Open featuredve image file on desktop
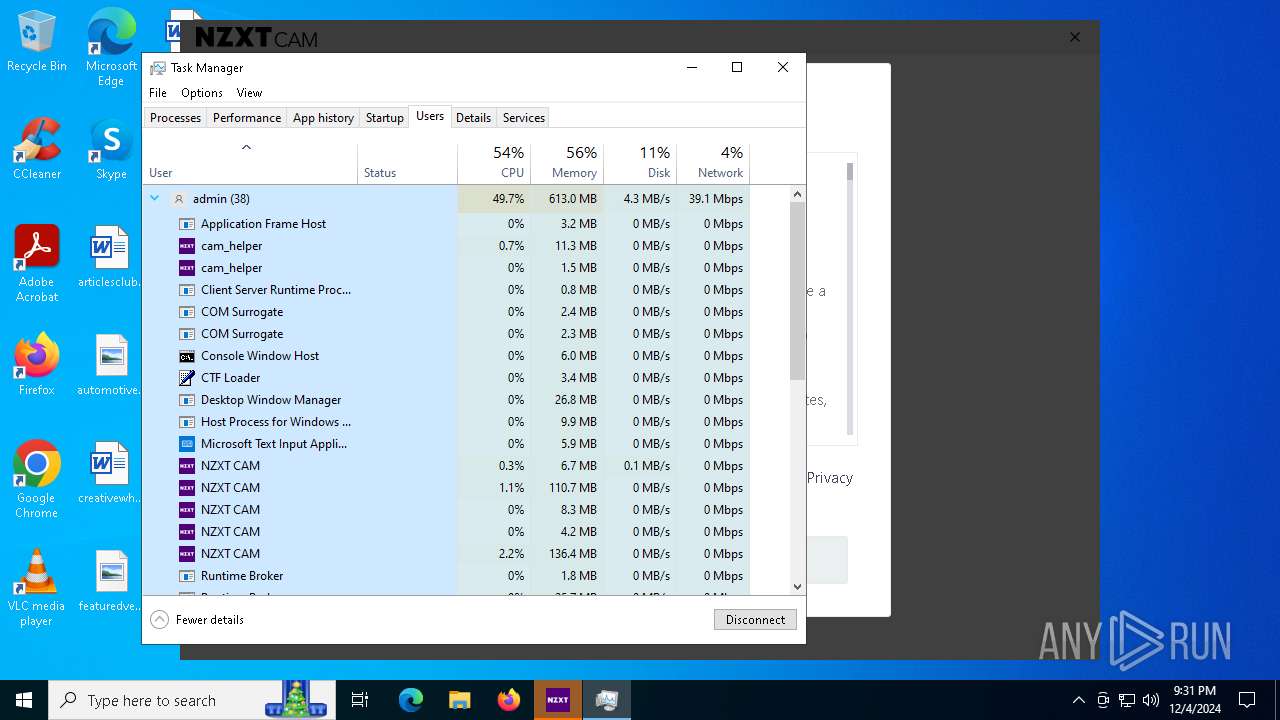This screenshot has height=720, width=1280. [x=111, y=582]
